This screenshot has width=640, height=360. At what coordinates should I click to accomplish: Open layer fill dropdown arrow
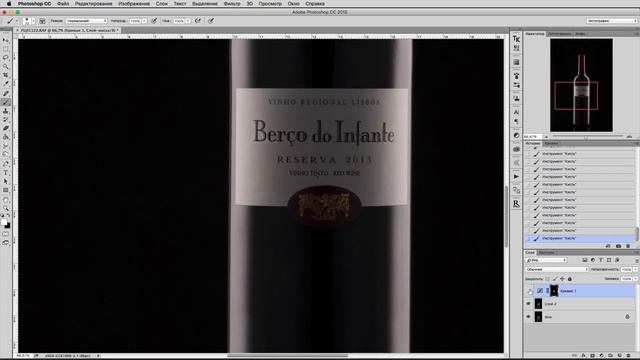point(636,279)
